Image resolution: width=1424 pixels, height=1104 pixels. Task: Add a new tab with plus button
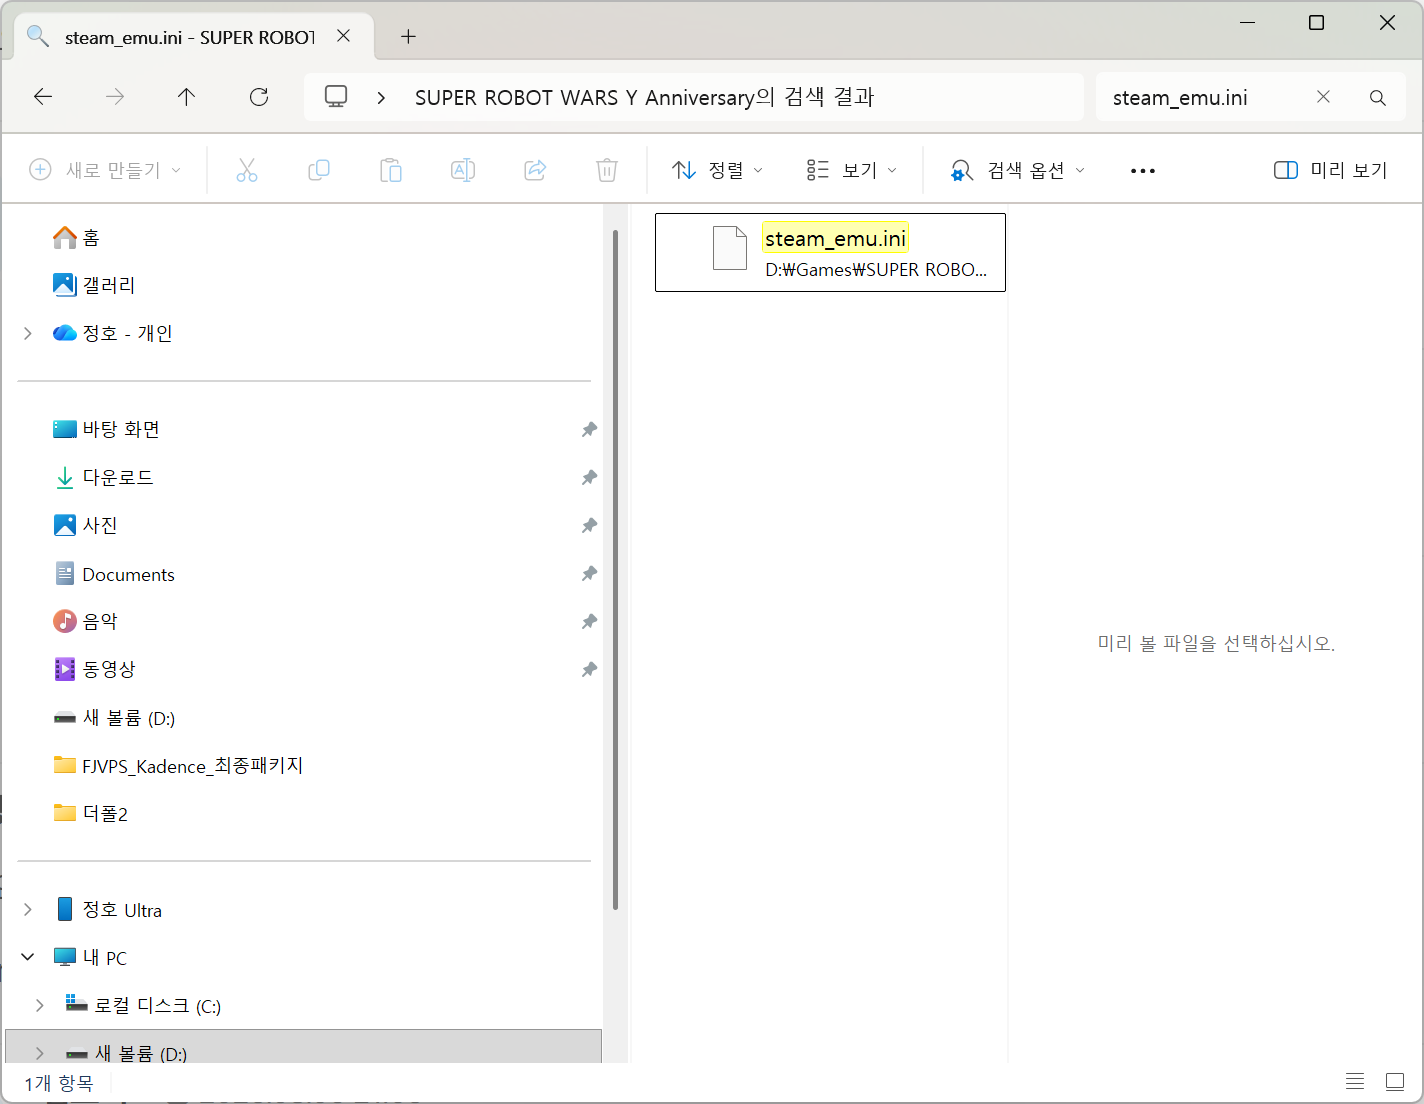pos(408,37)
